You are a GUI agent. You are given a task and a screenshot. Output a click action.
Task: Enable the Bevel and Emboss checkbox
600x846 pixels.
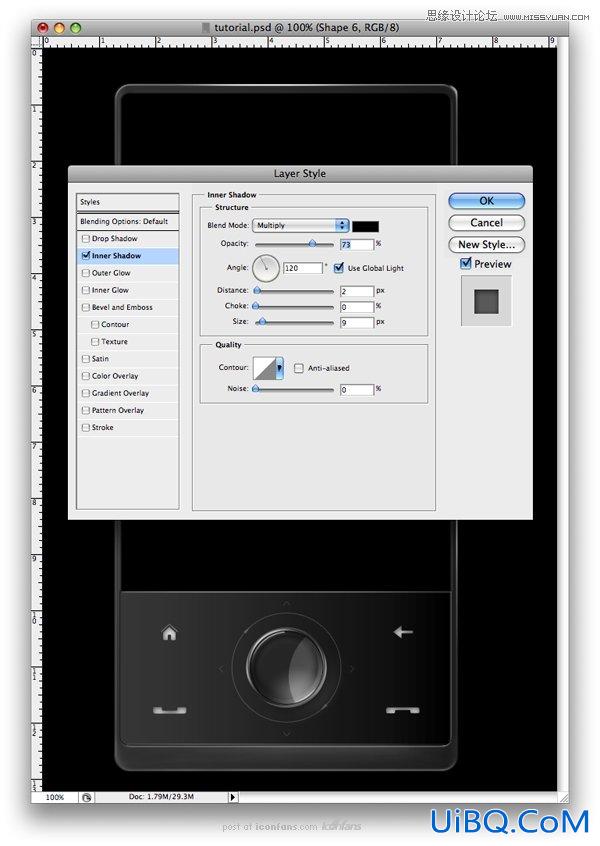click(86, 308)
